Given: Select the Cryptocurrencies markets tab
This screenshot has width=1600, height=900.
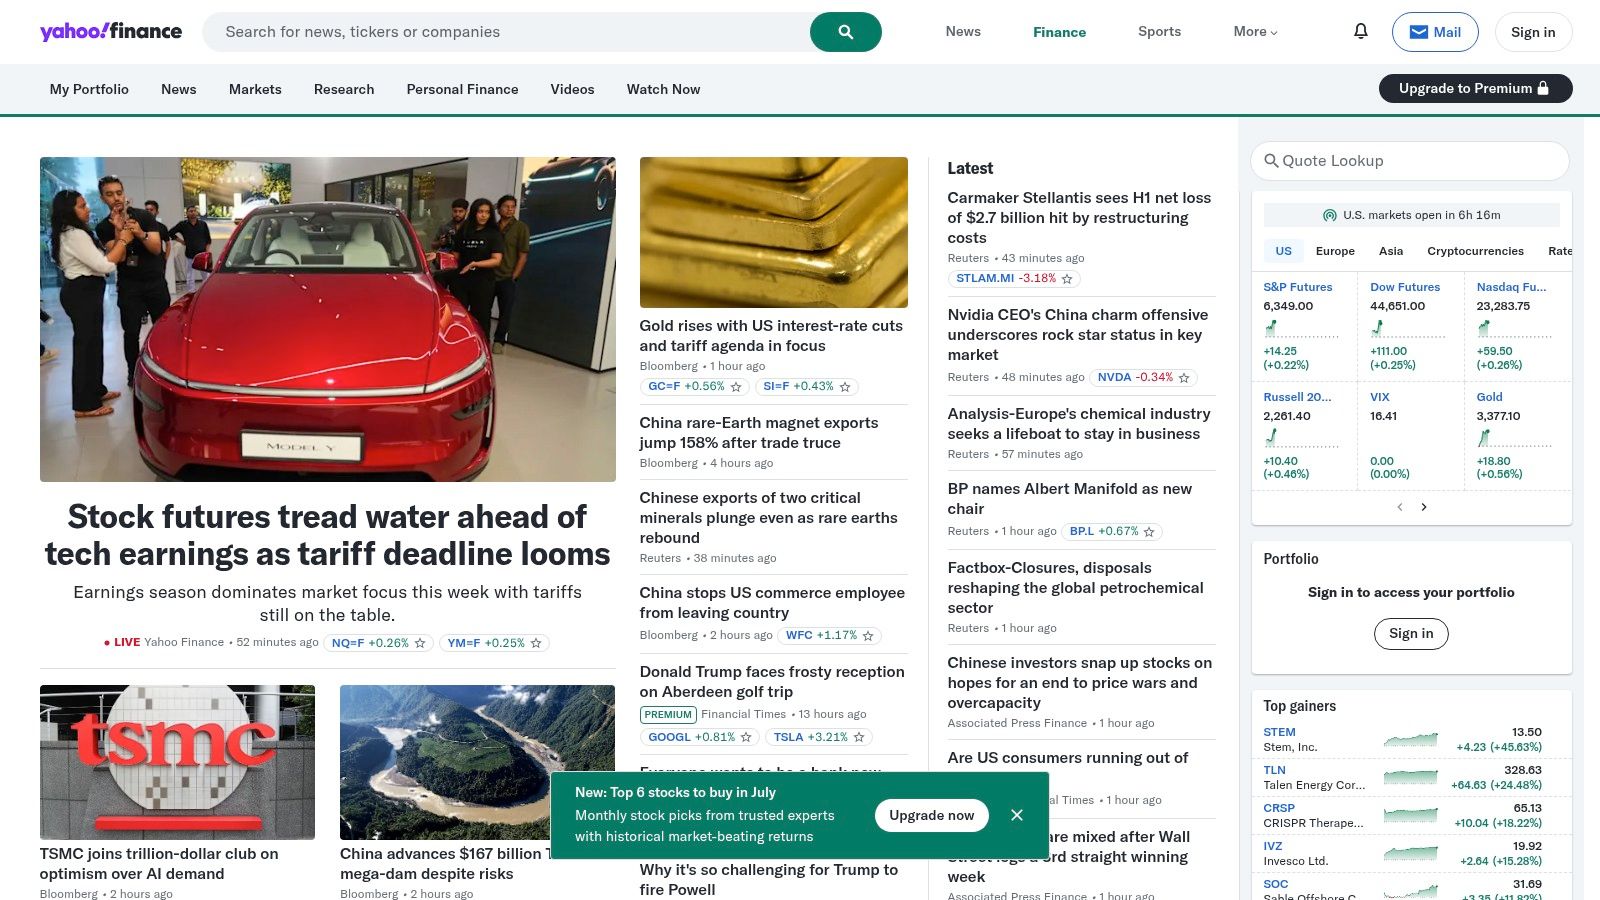Looking at the screenshot, I should click(1475, 251).
